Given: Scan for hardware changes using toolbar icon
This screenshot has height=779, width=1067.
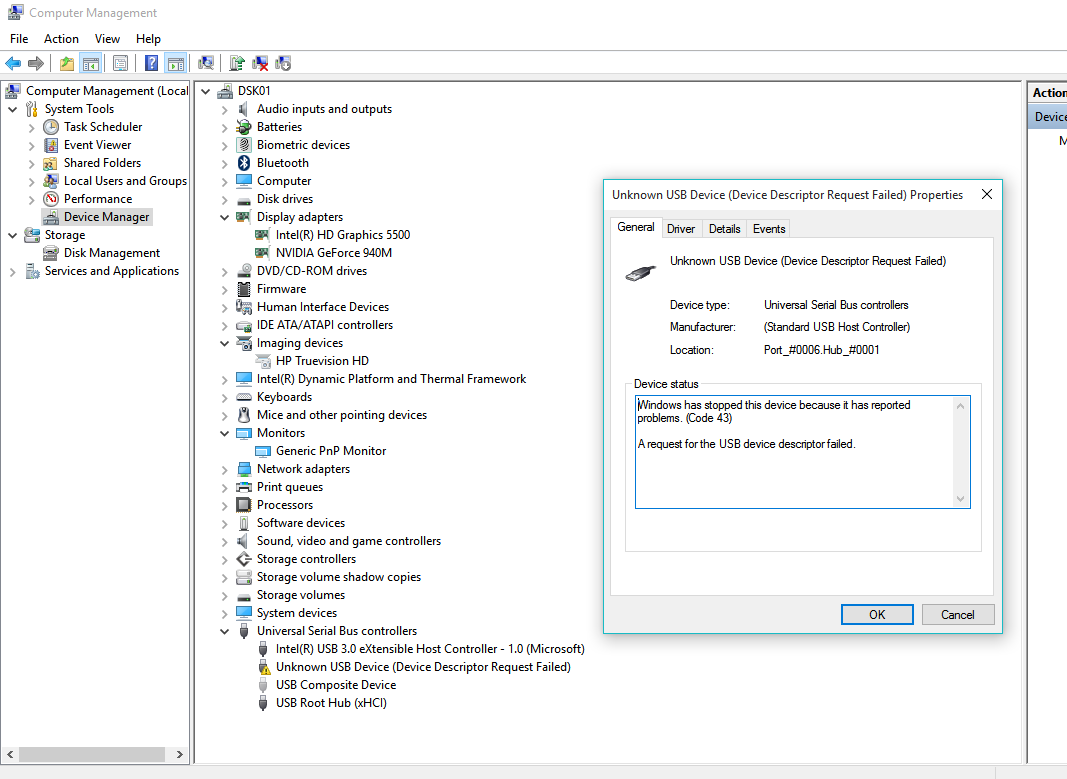Looking at the screenshot, I should tap(206, 63).
